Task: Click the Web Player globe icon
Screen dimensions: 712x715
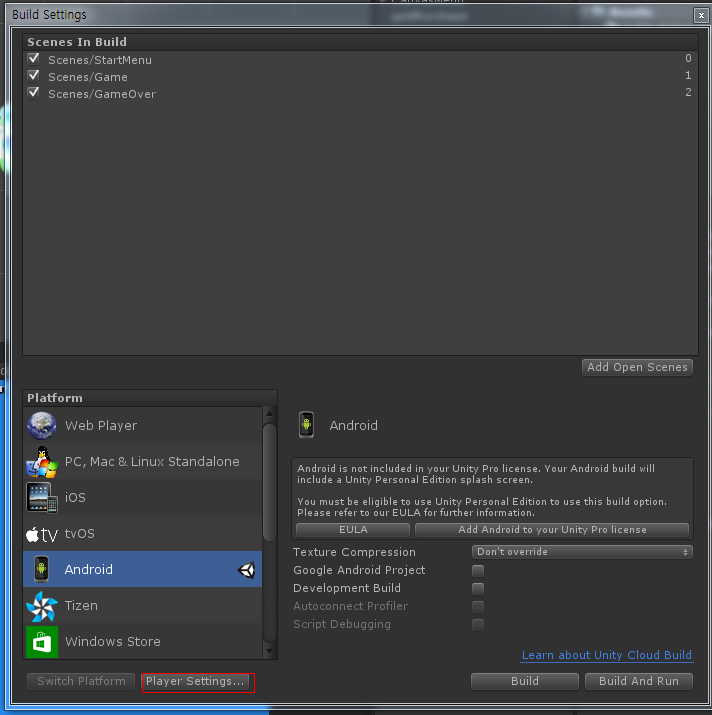Action: tap(42, 425)
